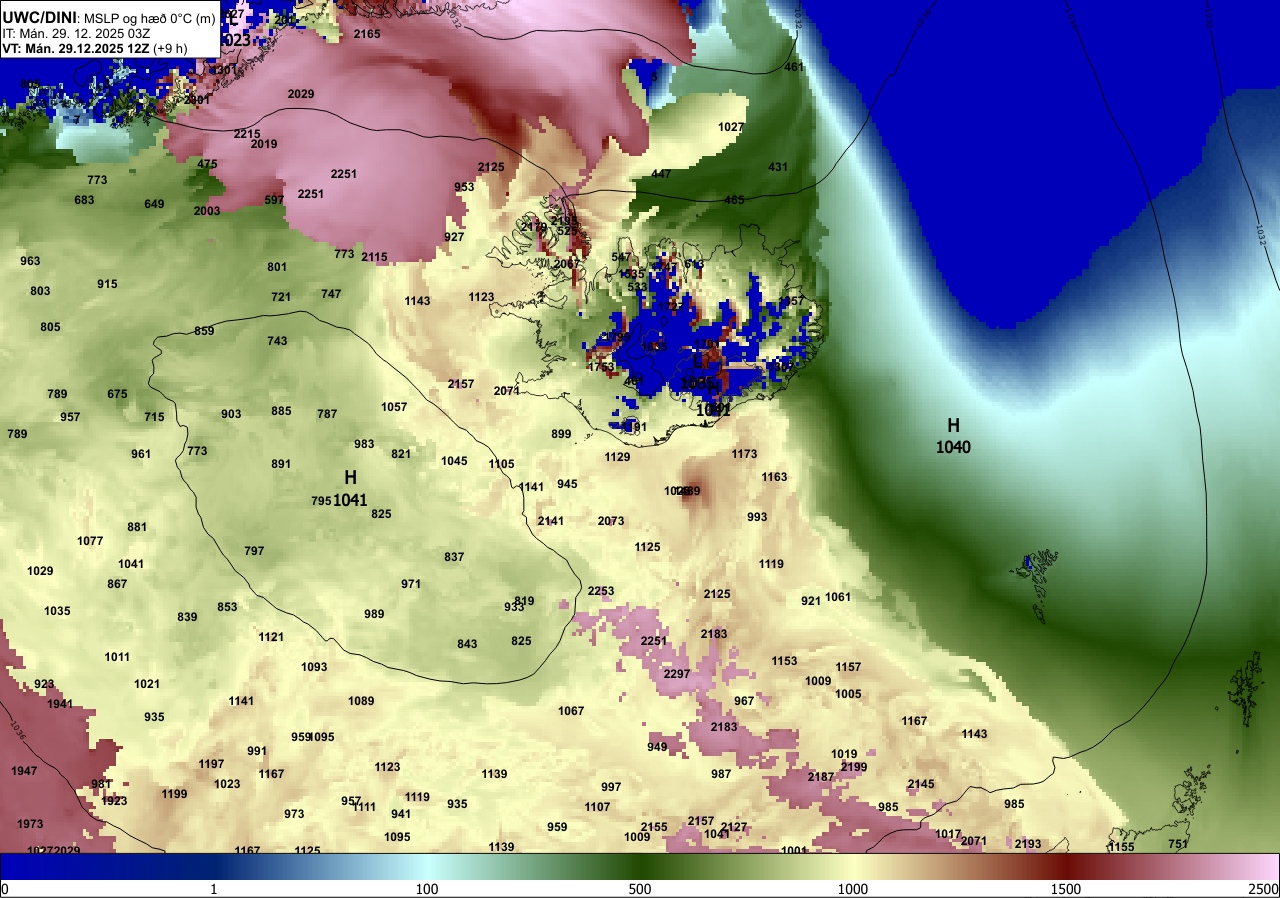Click the map value 971
Image resolution: width=1280 pixels, height=898 pixels.
[411, 584]
